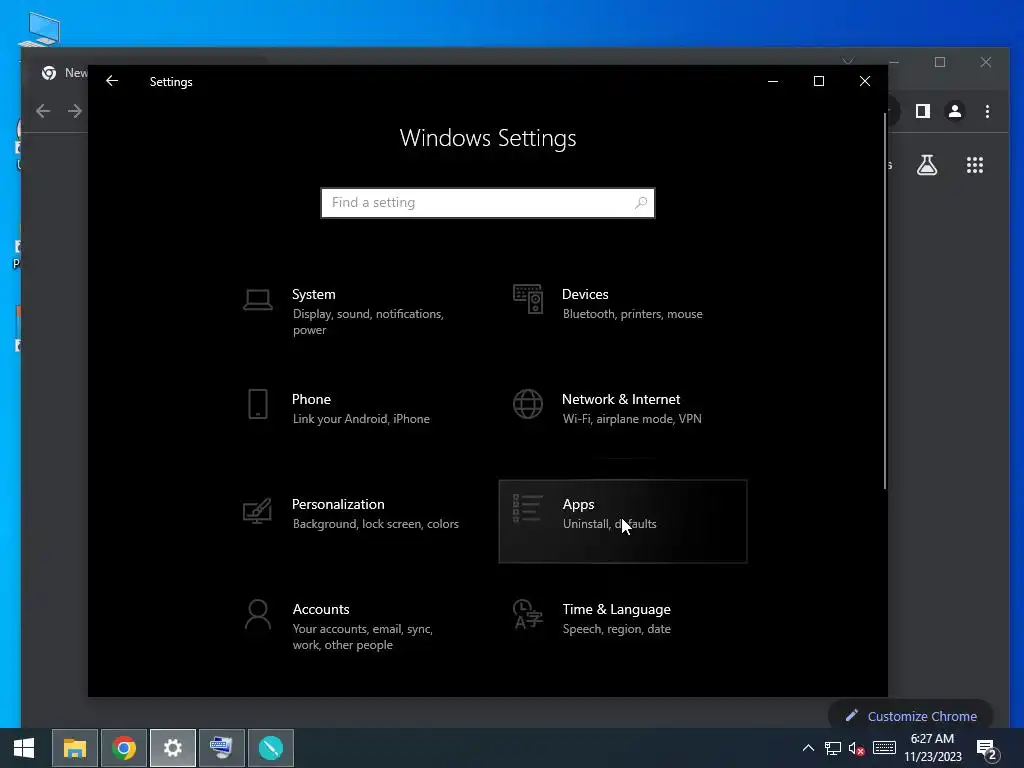The width and height of the screenshot is (1024, 768).
Task: Click the magnifier icon in the search box
Action: (641, 202)
